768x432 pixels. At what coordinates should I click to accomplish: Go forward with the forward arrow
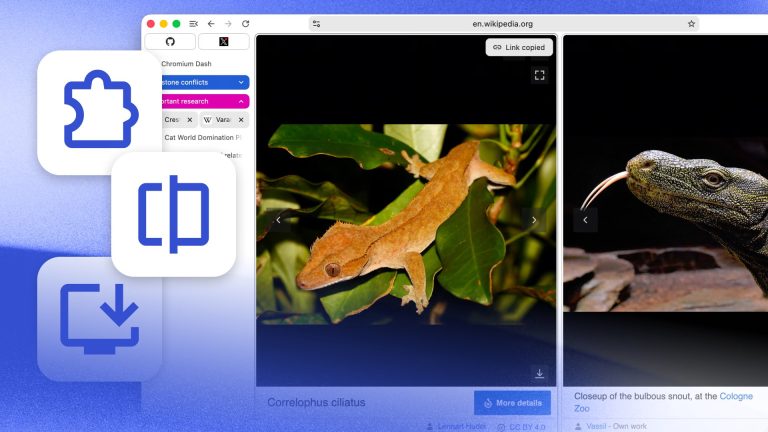[x=228, y=24]
